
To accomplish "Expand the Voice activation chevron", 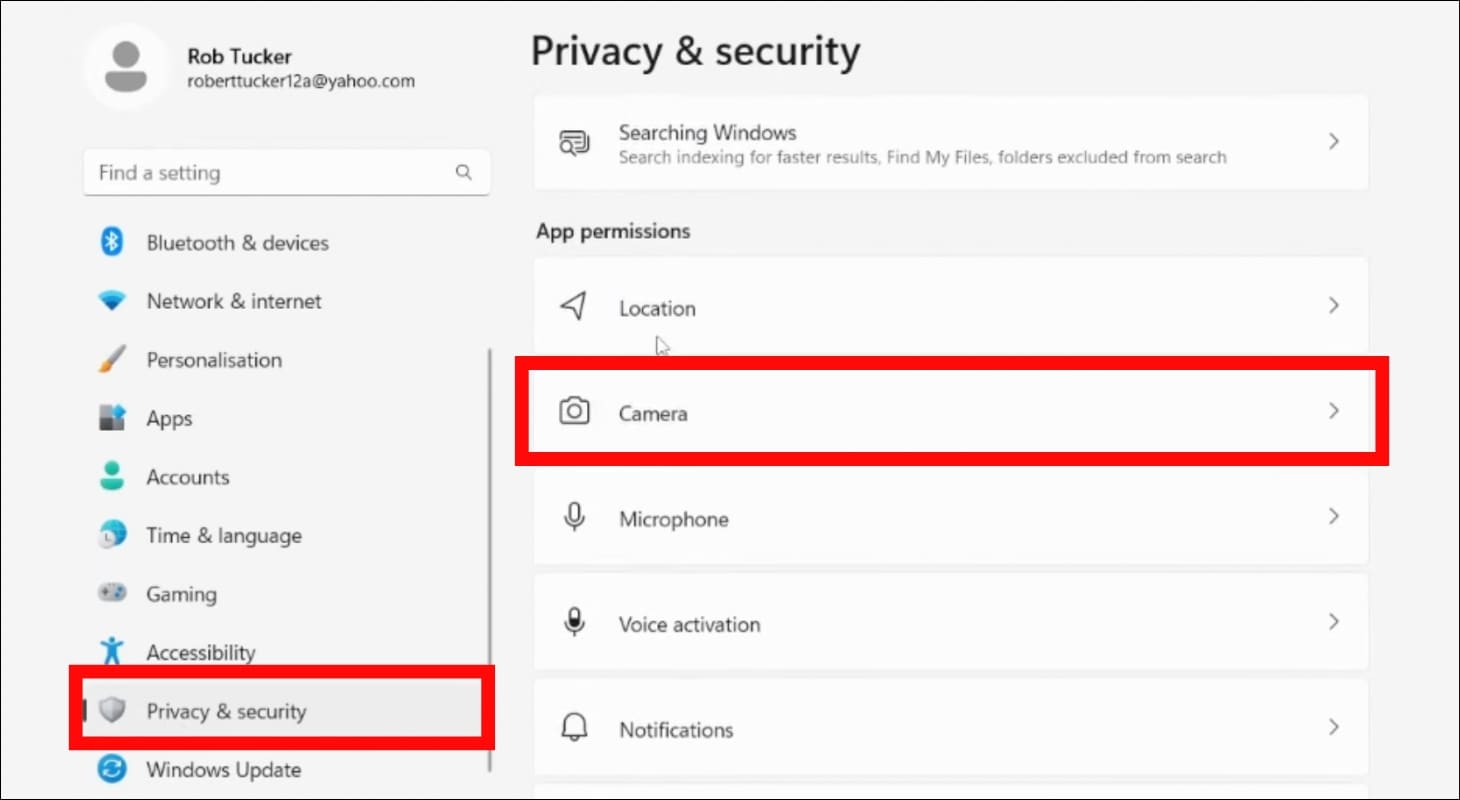I will coord(1333,621).
